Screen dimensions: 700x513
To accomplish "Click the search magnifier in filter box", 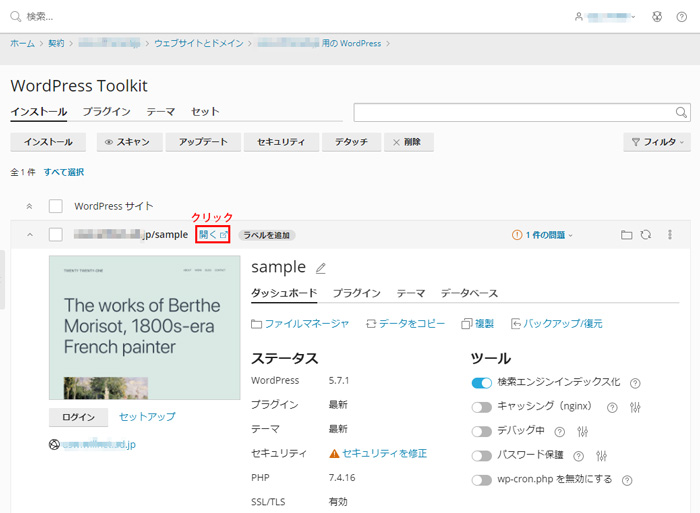I will (682, 112).
